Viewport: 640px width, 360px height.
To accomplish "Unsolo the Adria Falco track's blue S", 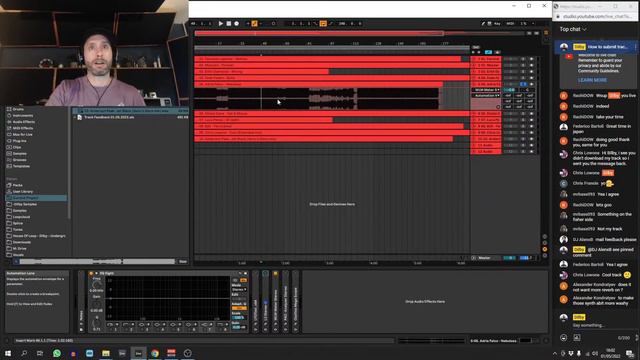I will [x=523, y=84].
